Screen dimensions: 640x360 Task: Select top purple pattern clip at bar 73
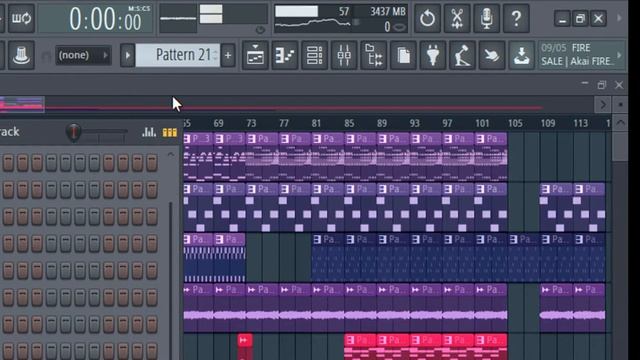(x=262, y=157)
